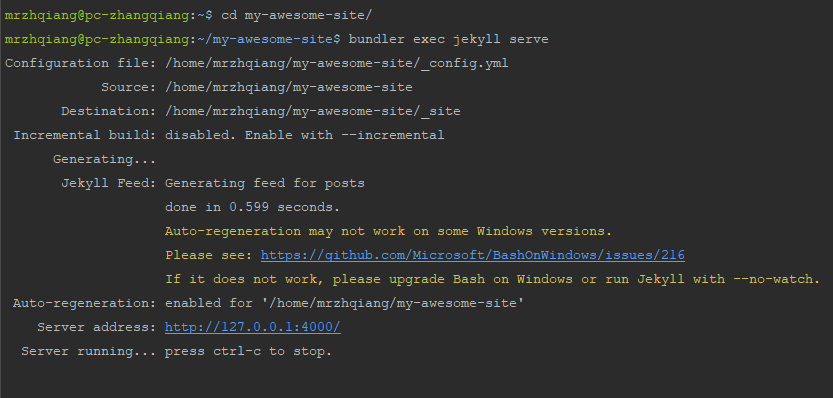Click 'Generating feed for posts' text
833x398 pixels.
(x=265, y=183)
